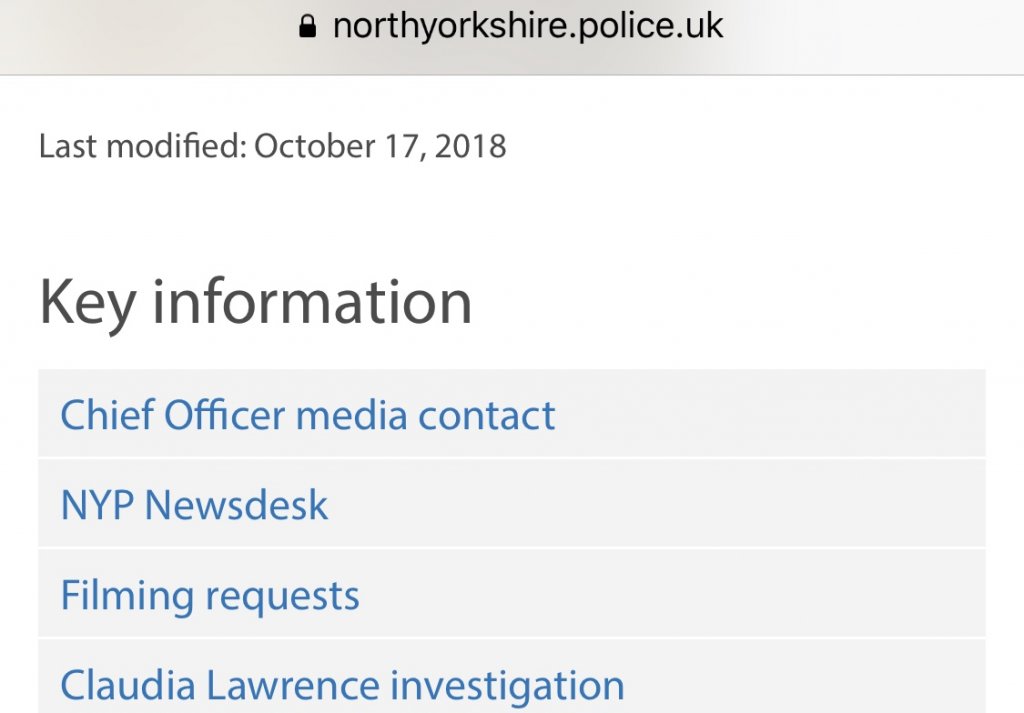The width and height of the screenshot is (1024, 713).
Task: Click the Key information heading
Action: click(x=255, y=302)
